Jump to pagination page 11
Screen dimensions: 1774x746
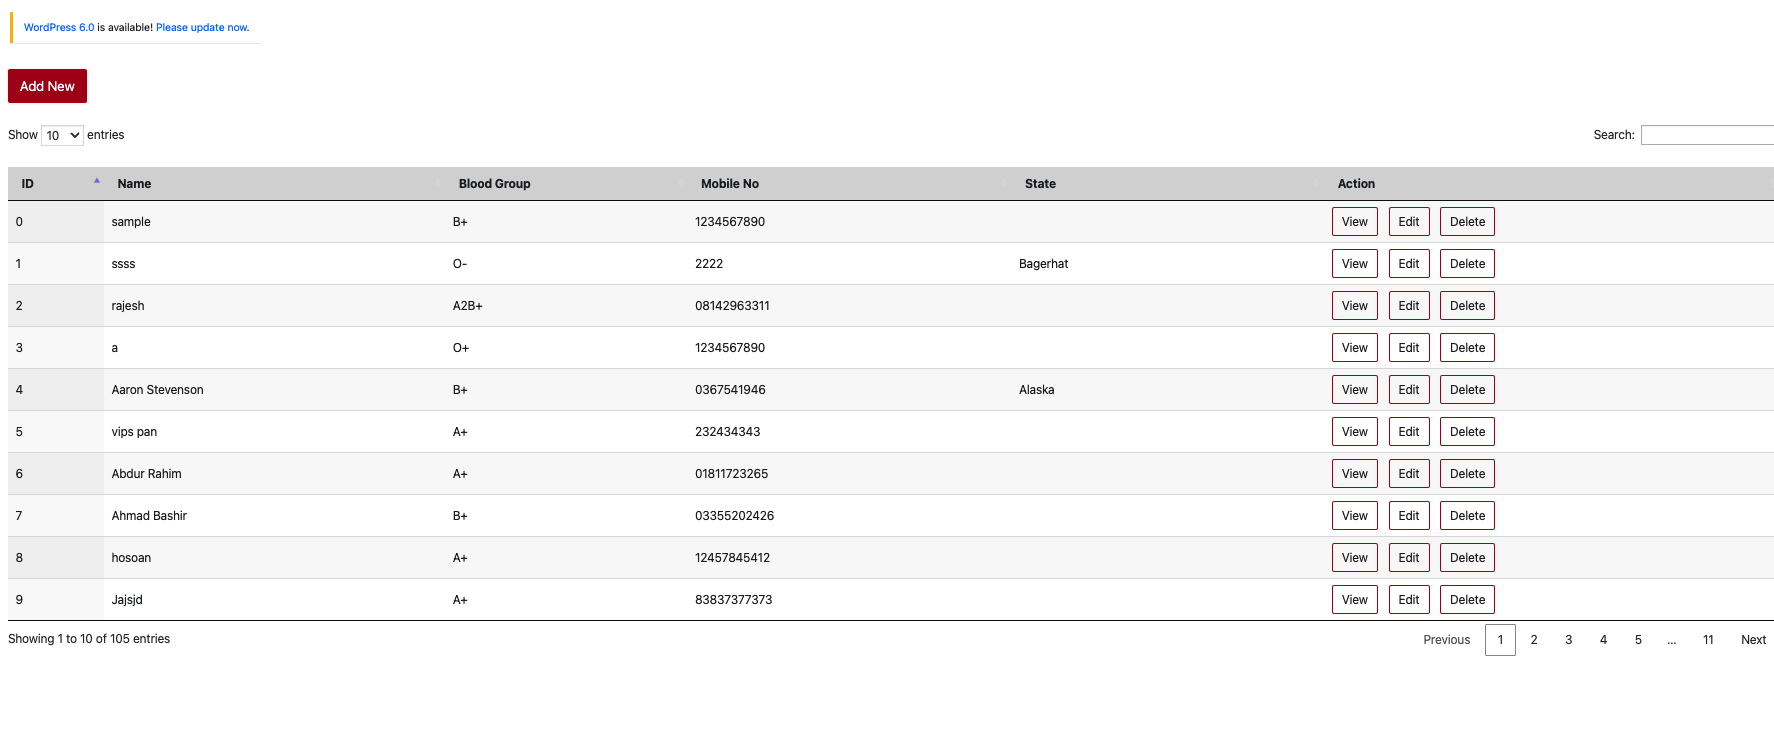(1708, 640)
